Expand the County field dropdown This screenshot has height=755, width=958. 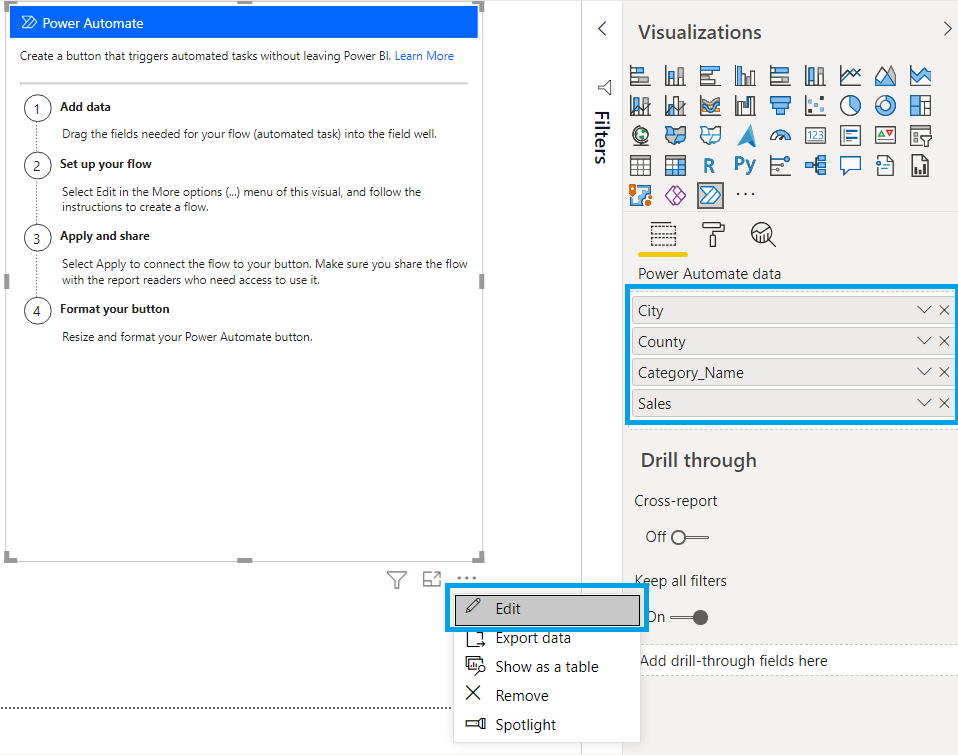coord(924,341)
